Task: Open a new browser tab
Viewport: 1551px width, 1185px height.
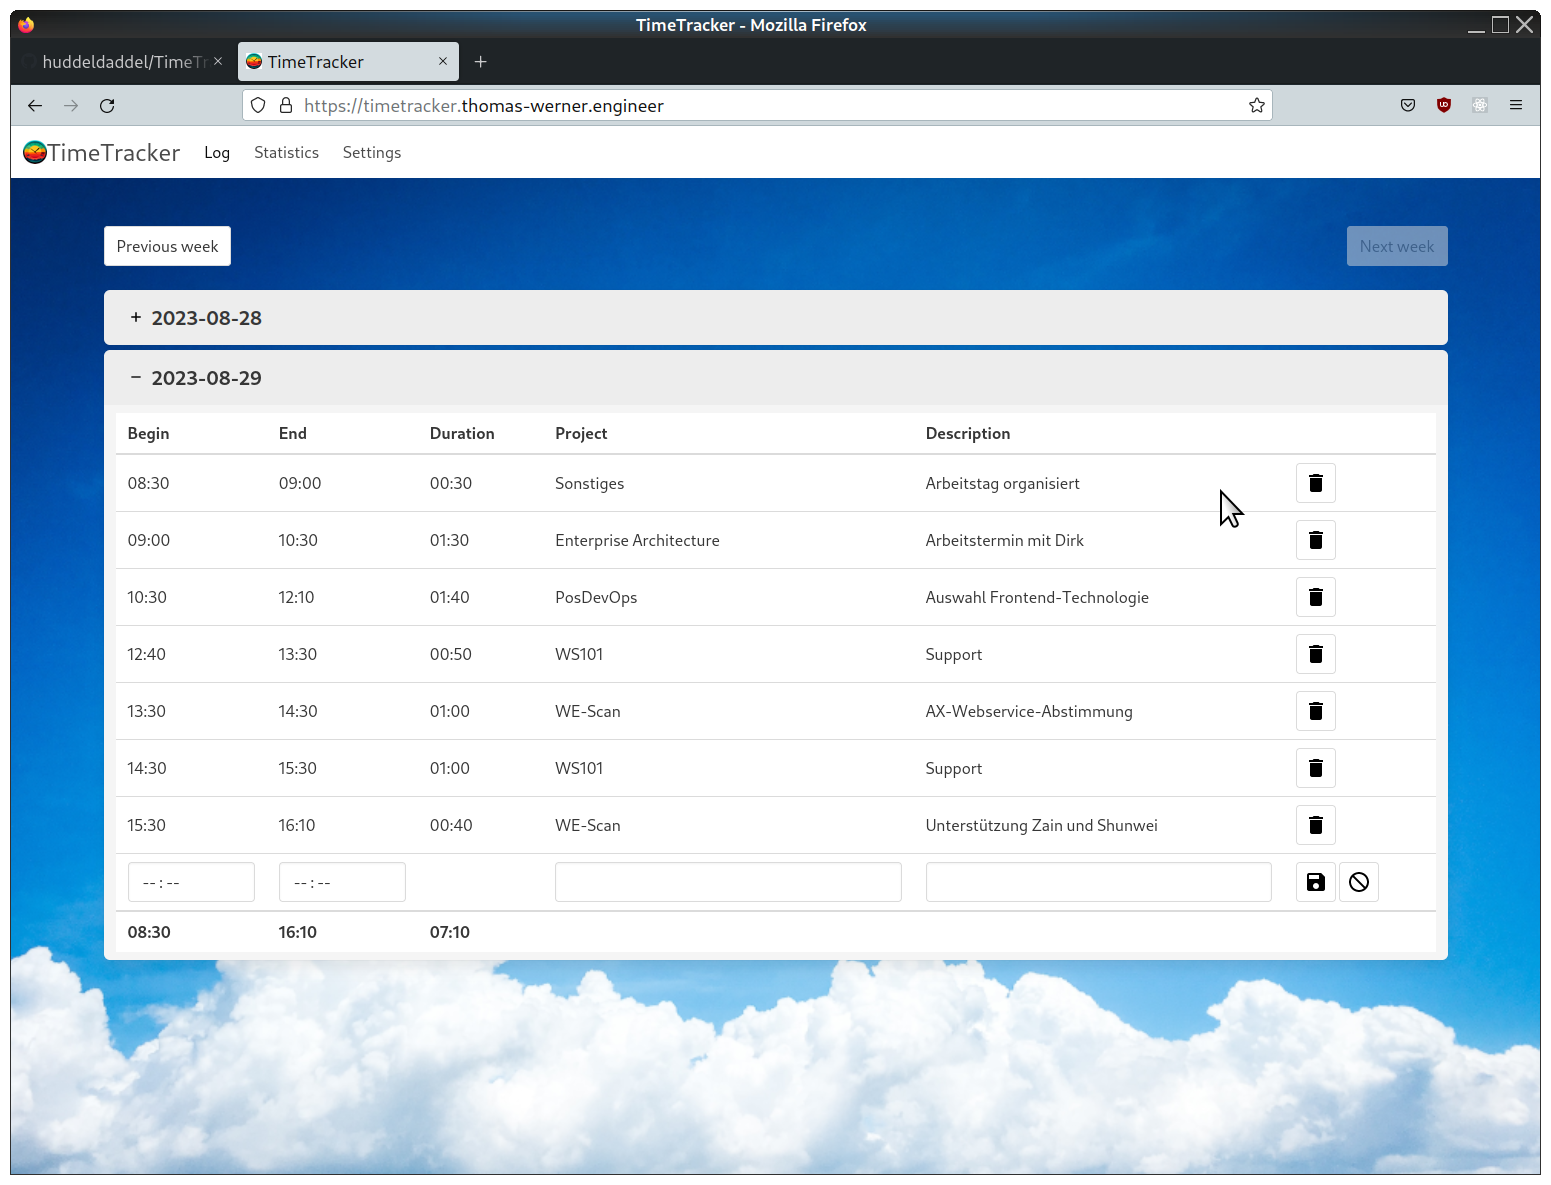Action: tap(480, 62)
